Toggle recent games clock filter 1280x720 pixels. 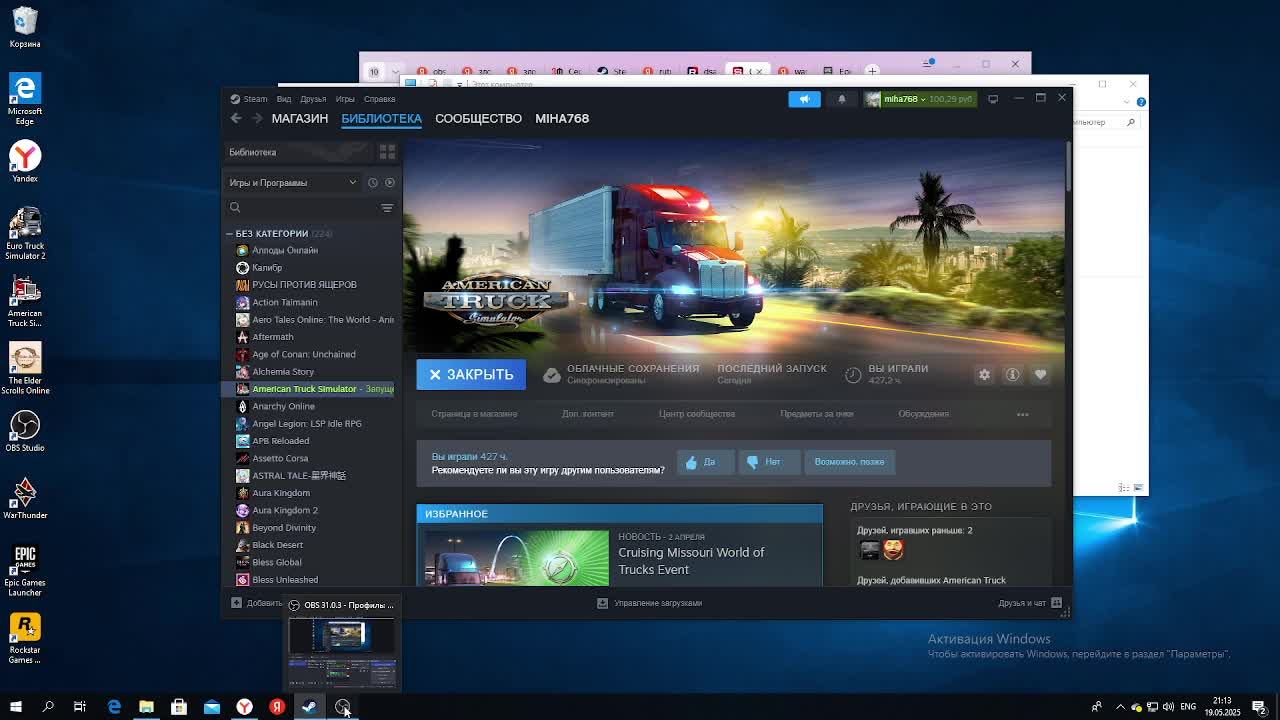(x=372, y=183)
